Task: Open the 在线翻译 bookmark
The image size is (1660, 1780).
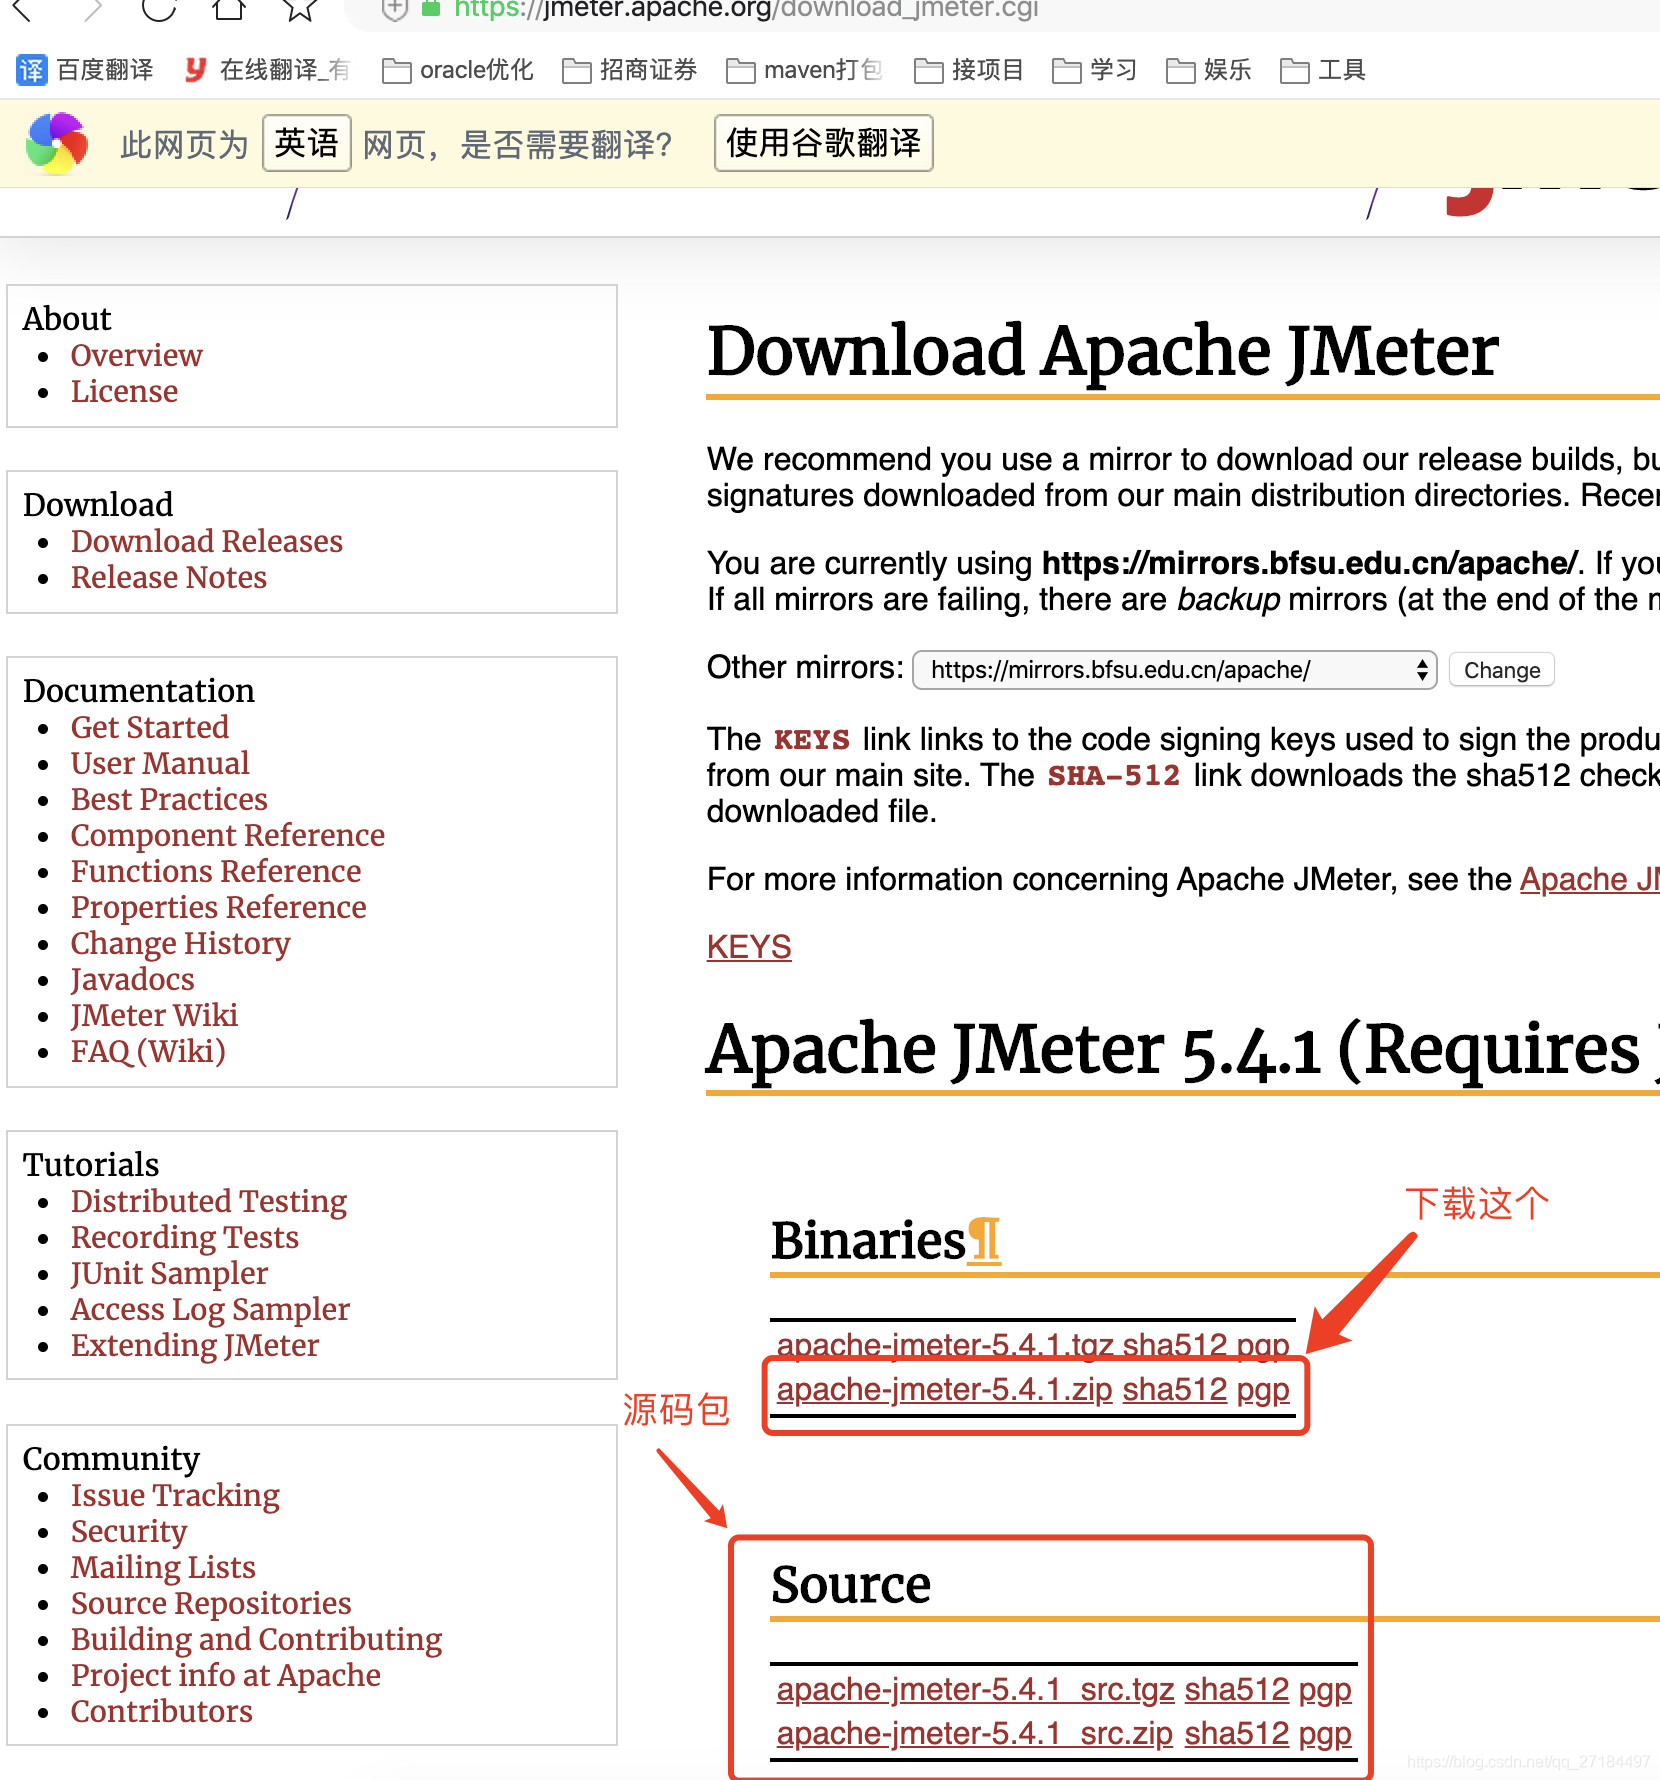Action: [267, 70]
